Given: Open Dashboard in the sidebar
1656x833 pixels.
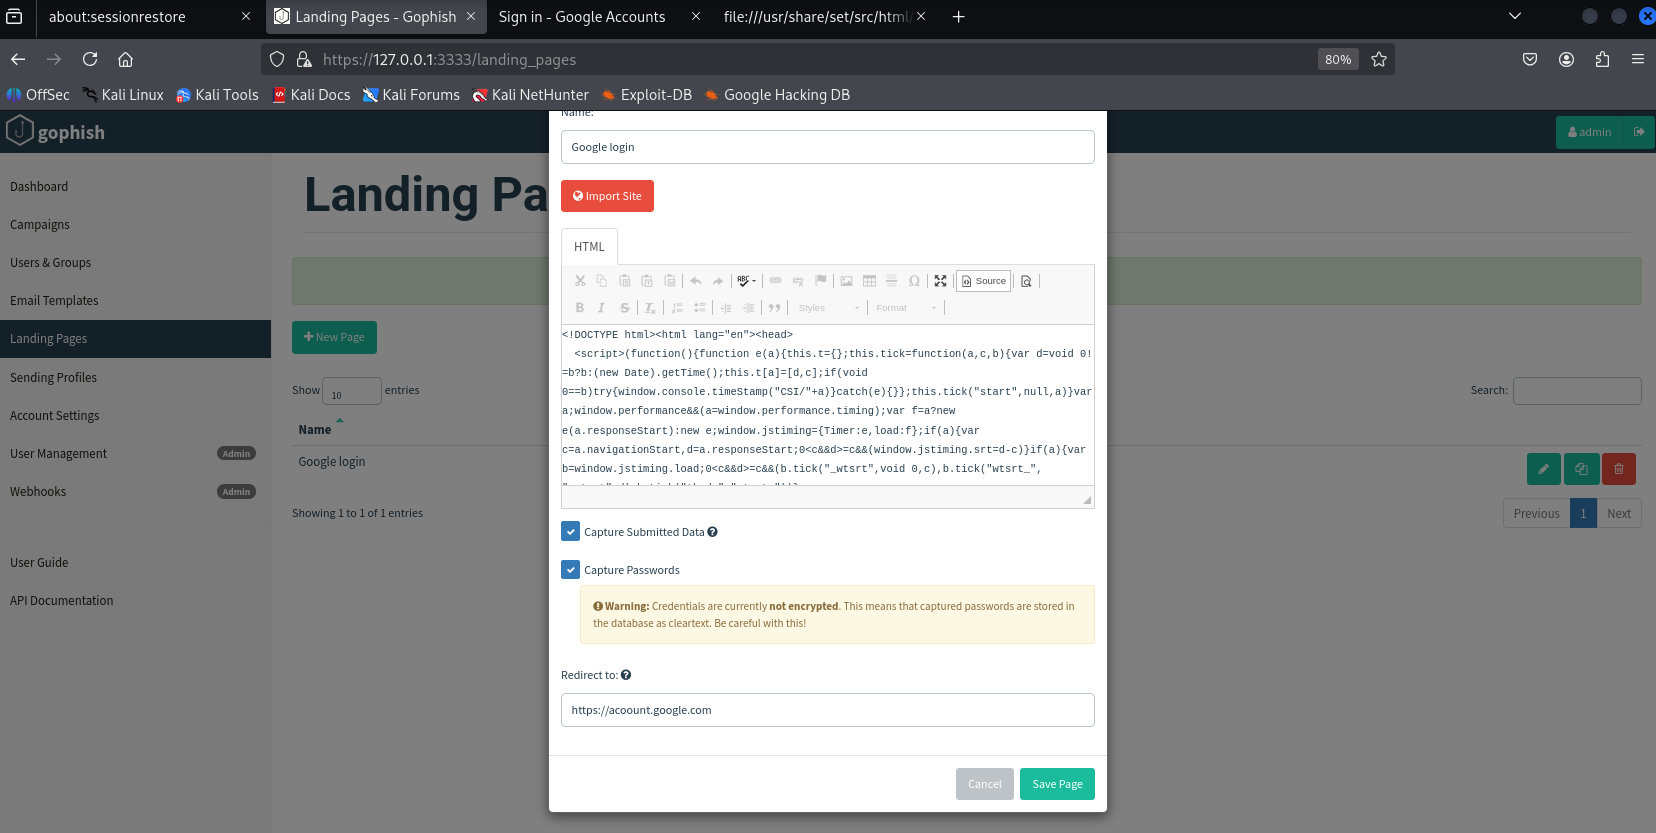Looking at the screenshot, I should (39, 187).
